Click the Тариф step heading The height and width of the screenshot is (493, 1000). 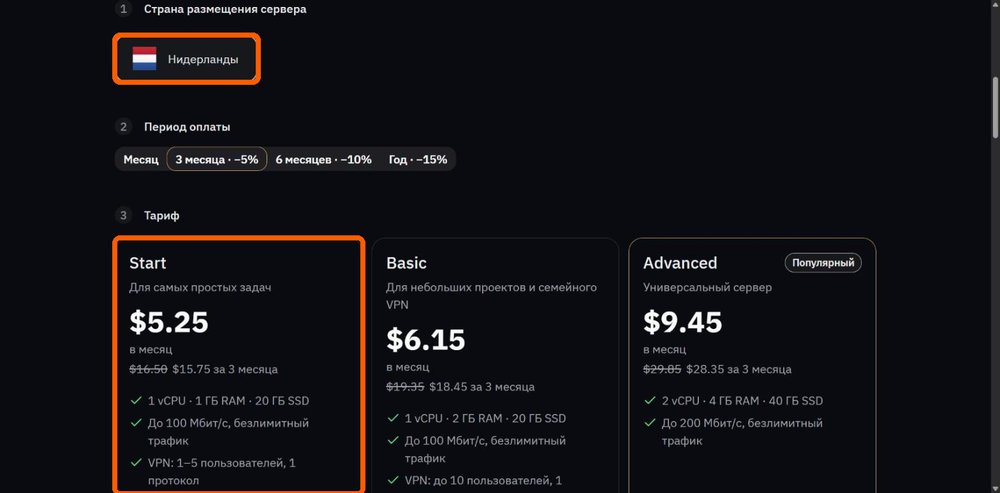pos(162,216)
